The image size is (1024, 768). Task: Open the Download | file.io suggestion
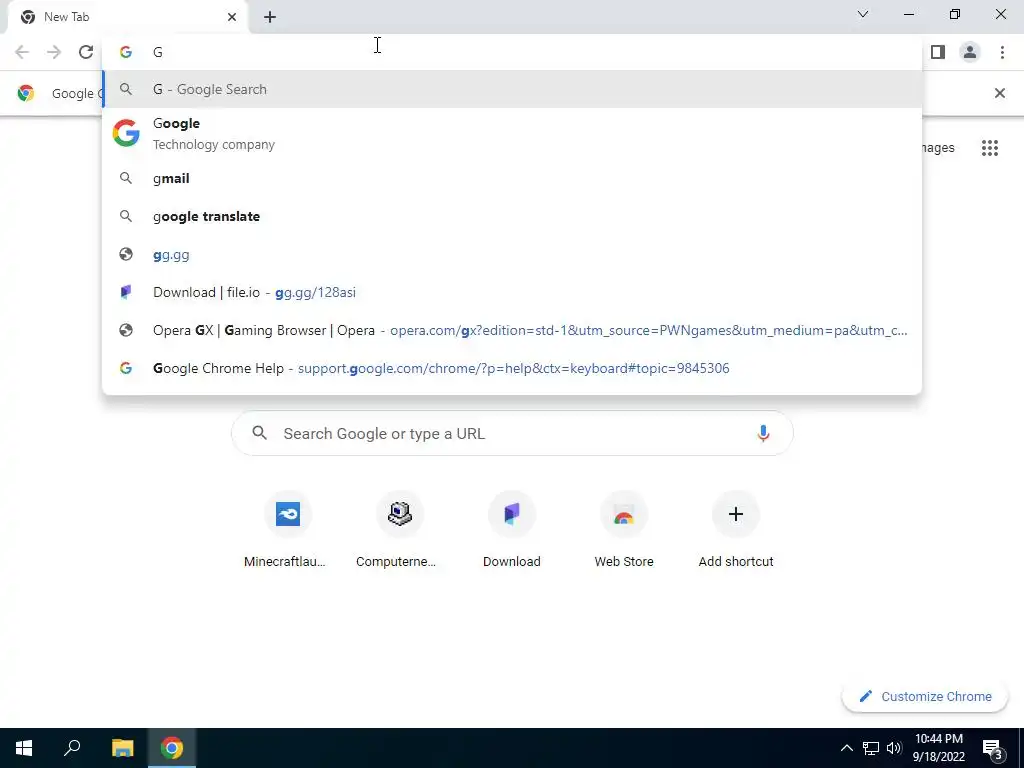click(x=512, y=292)
